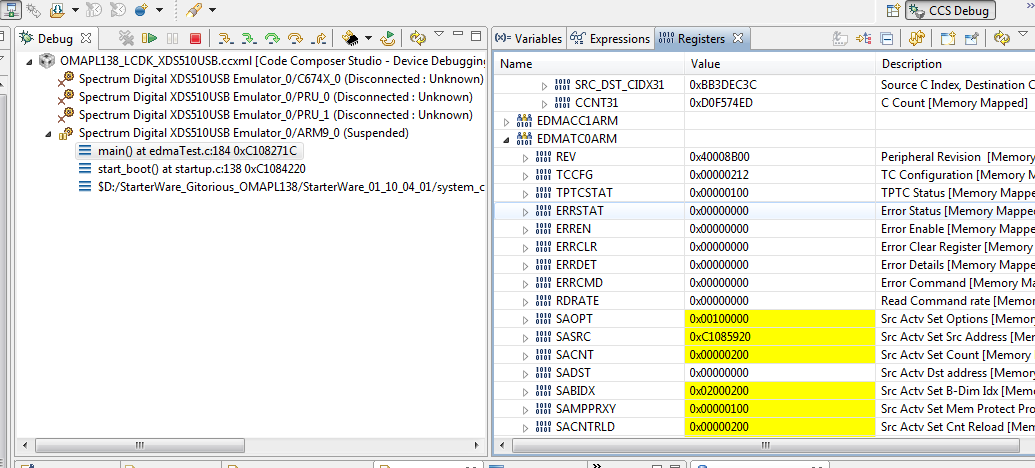Close the Debug view tab

click(x=86, y=38)
